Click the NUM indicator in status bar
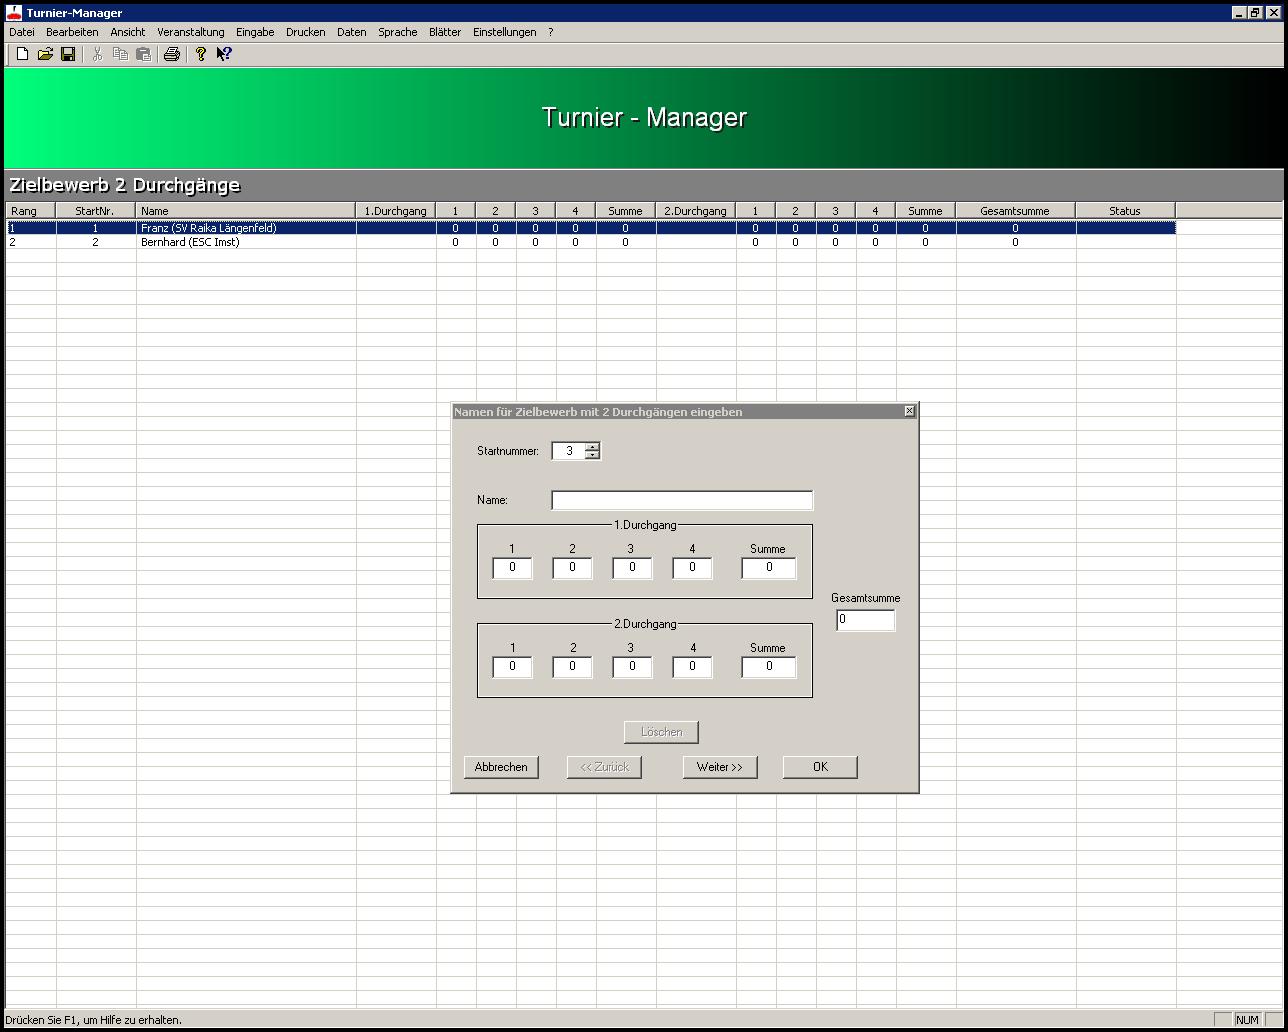Image resolution: width=1288 pixels, height=1032 pixels. (1247, 1020)
